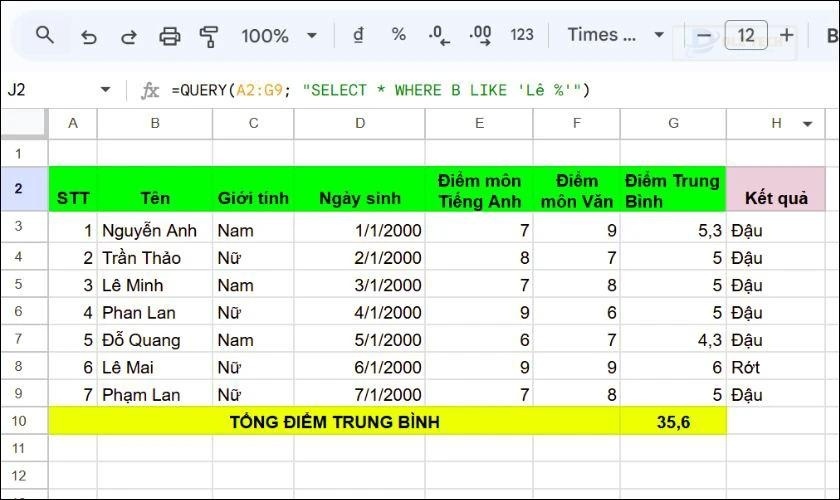The height and width of the screenshot is (500, 840).
Task: Select 'Điểm môn Tiếng Anh' header cell
Action: [x=479, y=189]
